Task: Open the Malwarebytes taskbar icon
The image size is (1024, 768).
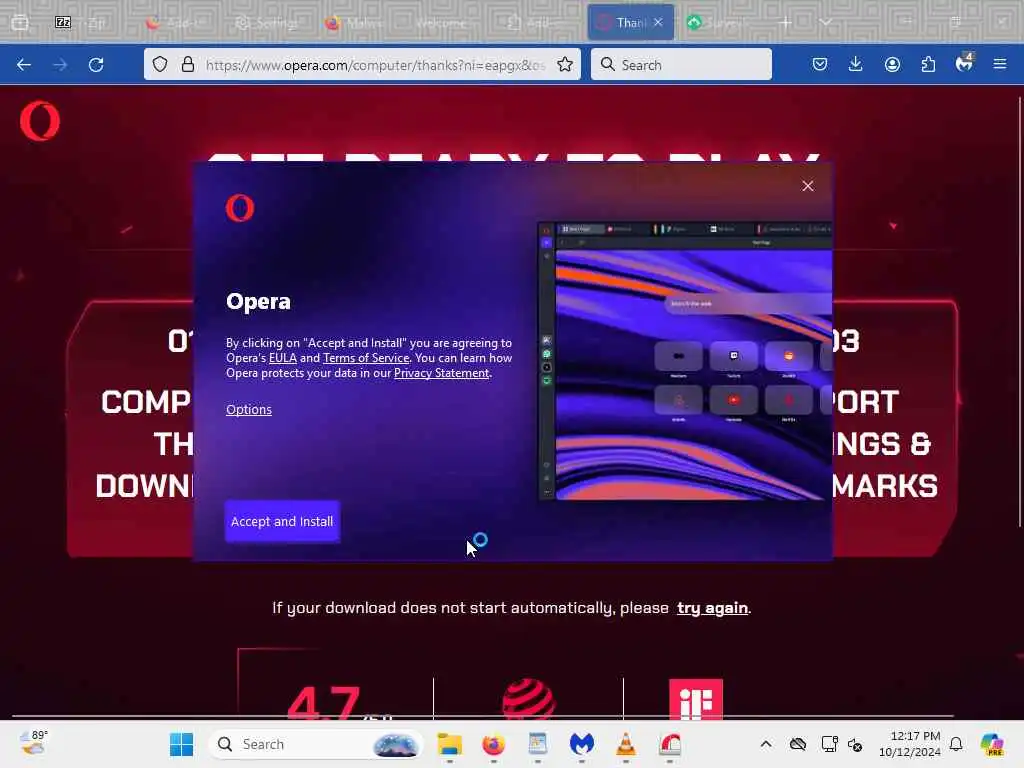Action: click(x=581, y=744)
